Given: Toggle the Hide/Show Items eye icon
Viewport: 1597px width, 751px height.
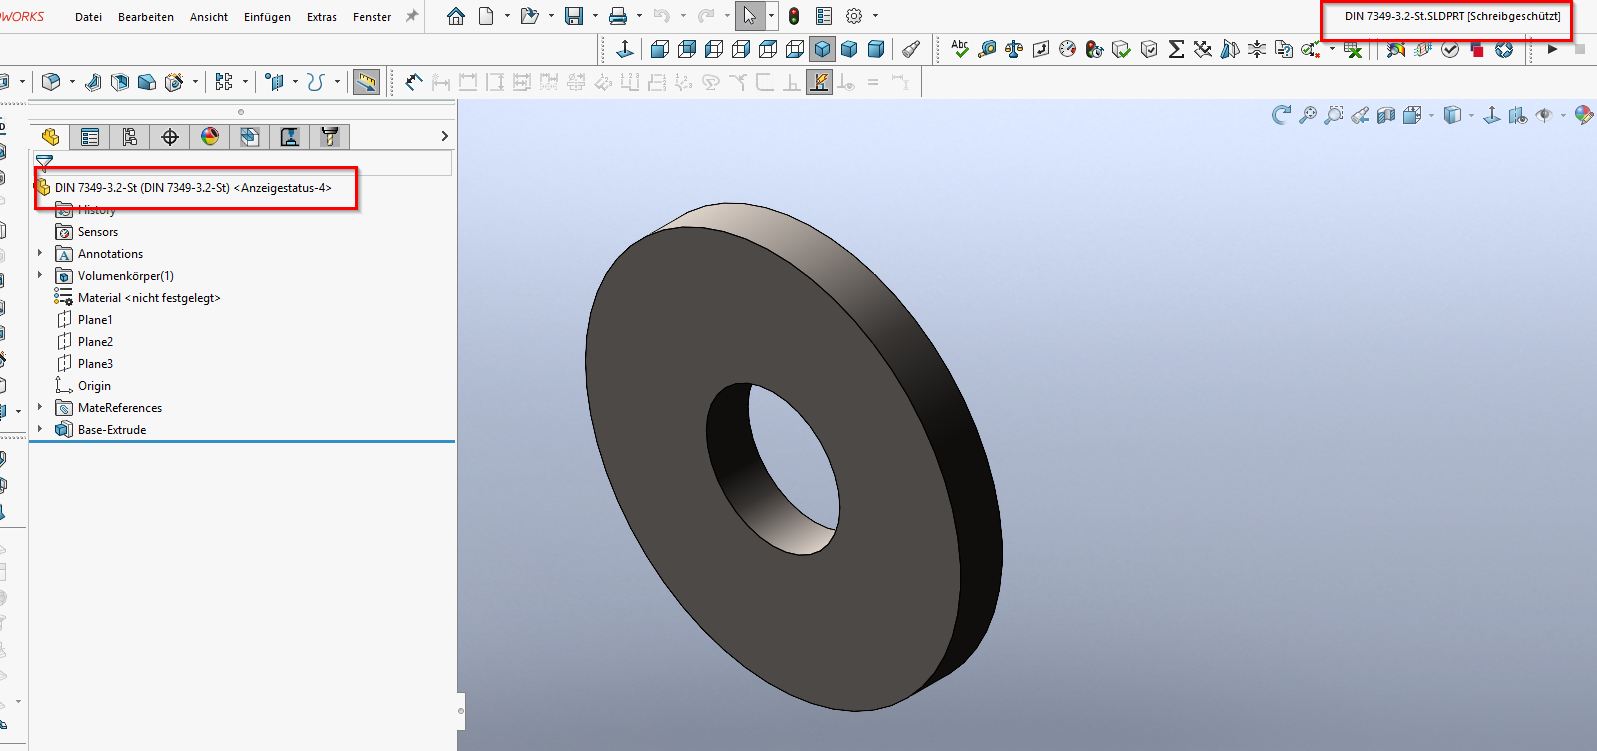Looking at the screenshot, I should click(1544, 116).
